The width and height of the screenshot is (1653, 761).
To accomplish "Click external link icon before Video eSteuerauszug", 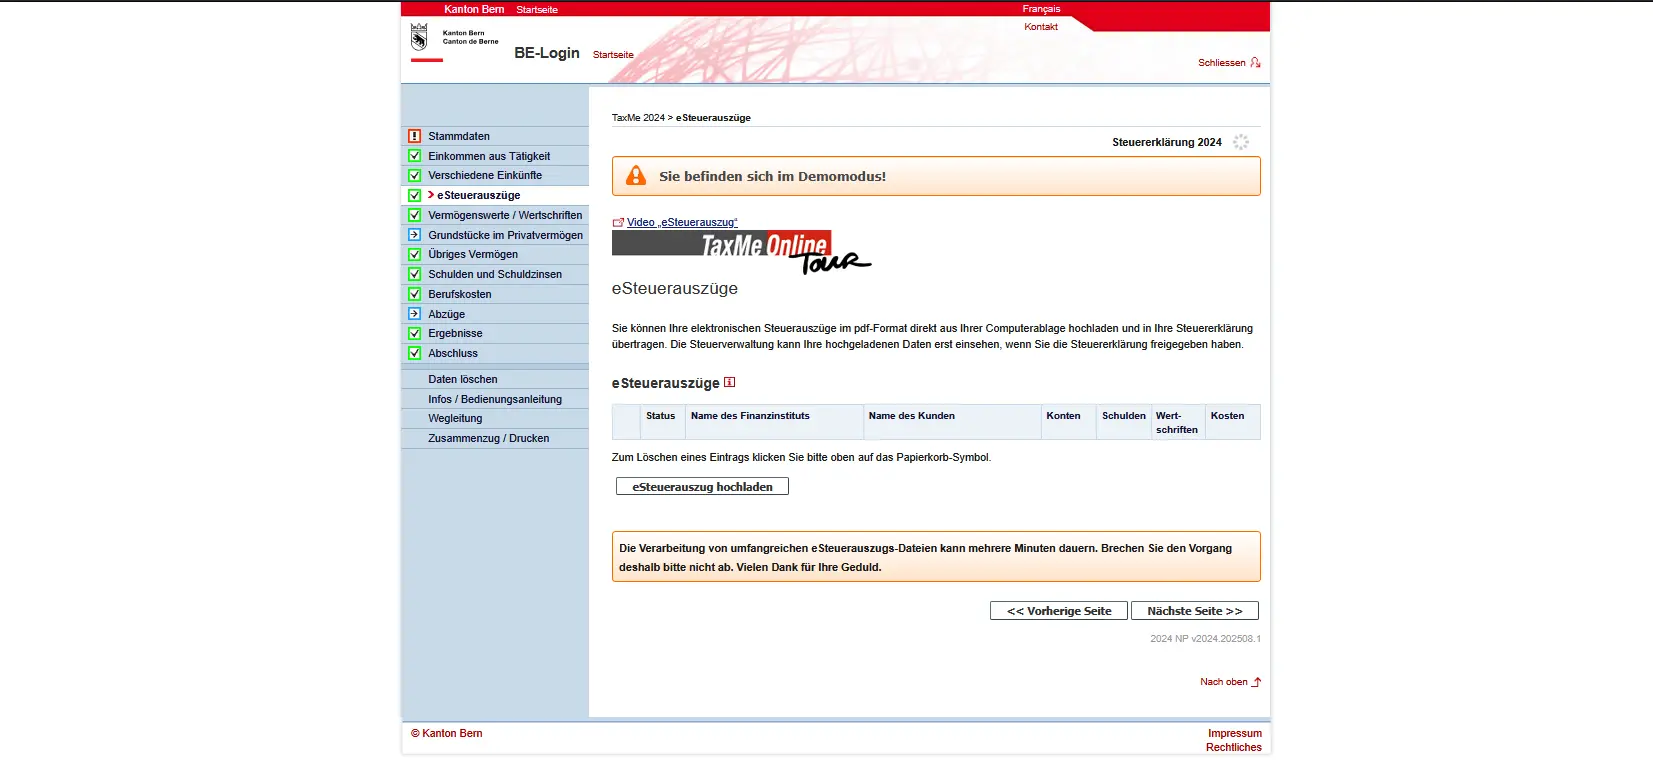I will pos(618,222).
